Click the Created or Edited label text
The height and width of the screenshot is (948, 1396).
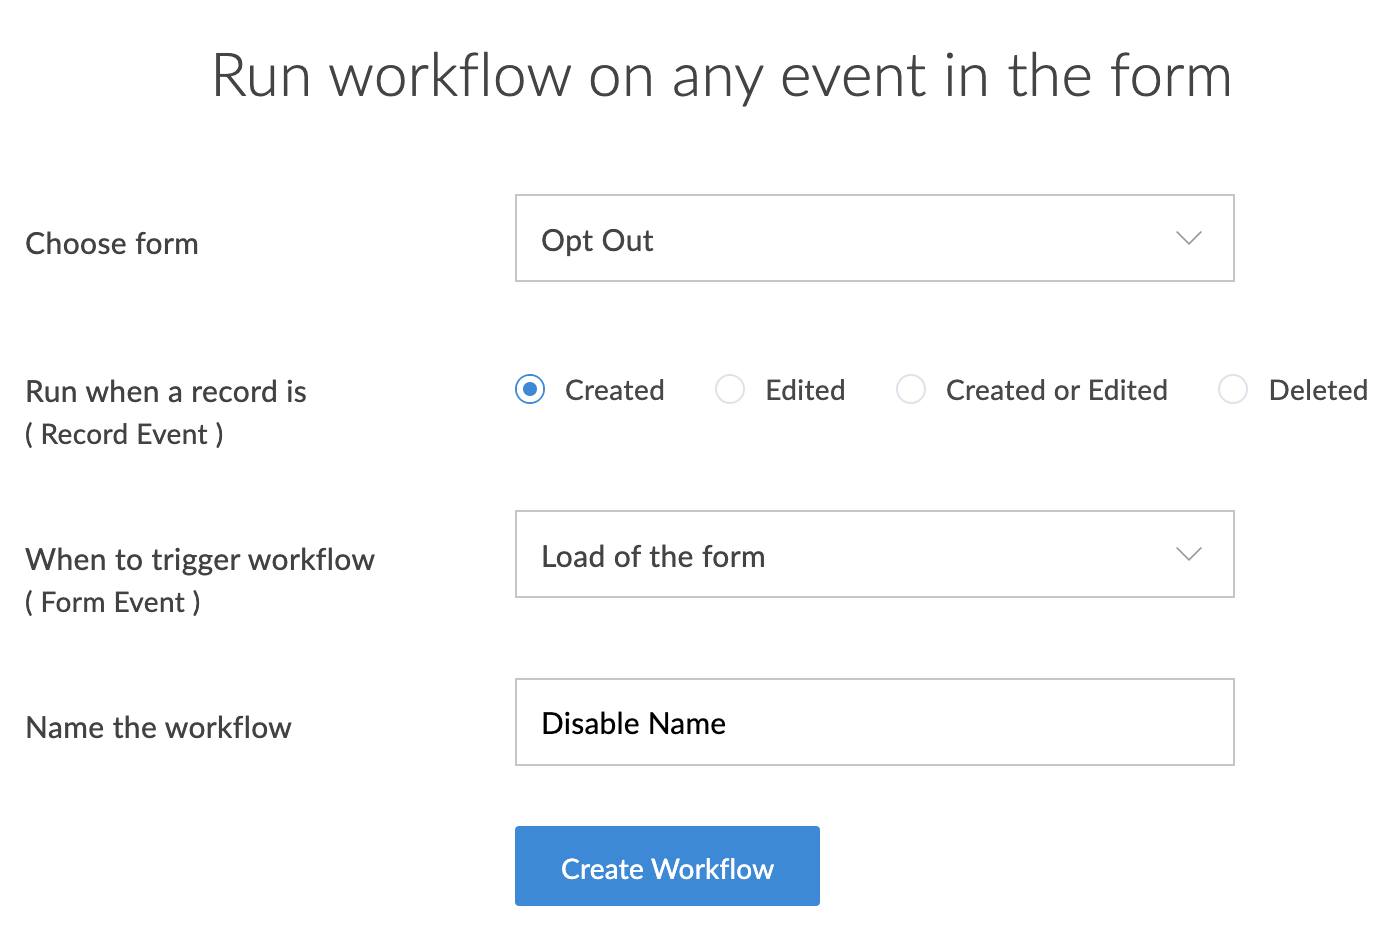[1056, 390]
